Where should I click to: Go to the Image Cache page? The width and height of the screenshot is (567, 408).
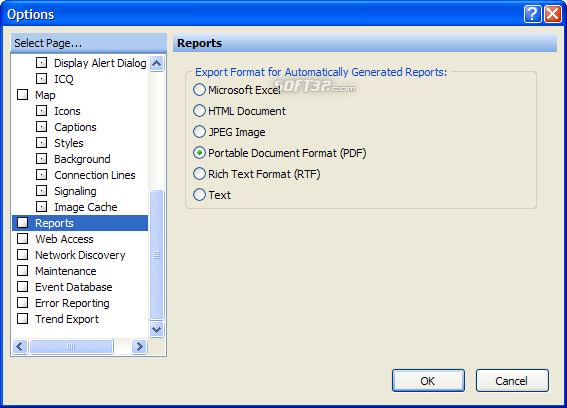86,207
